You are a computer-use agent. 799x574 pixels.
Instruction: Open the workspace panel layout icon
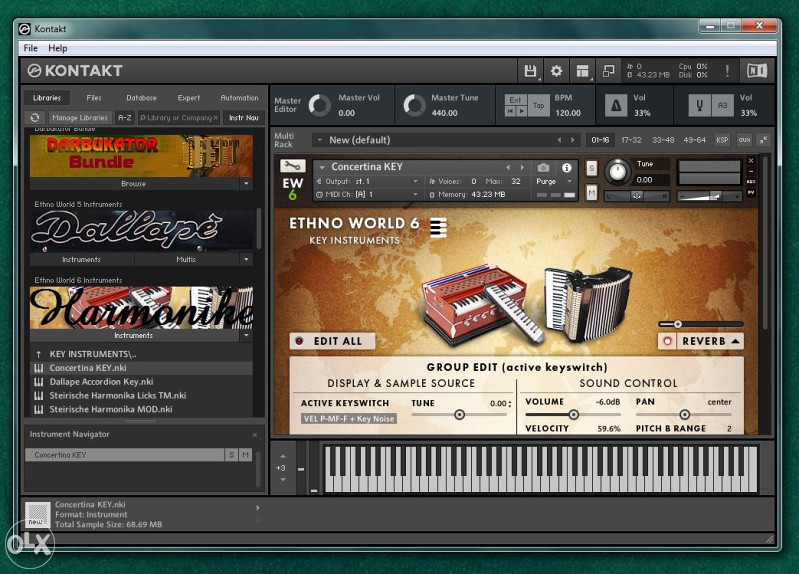582,71
